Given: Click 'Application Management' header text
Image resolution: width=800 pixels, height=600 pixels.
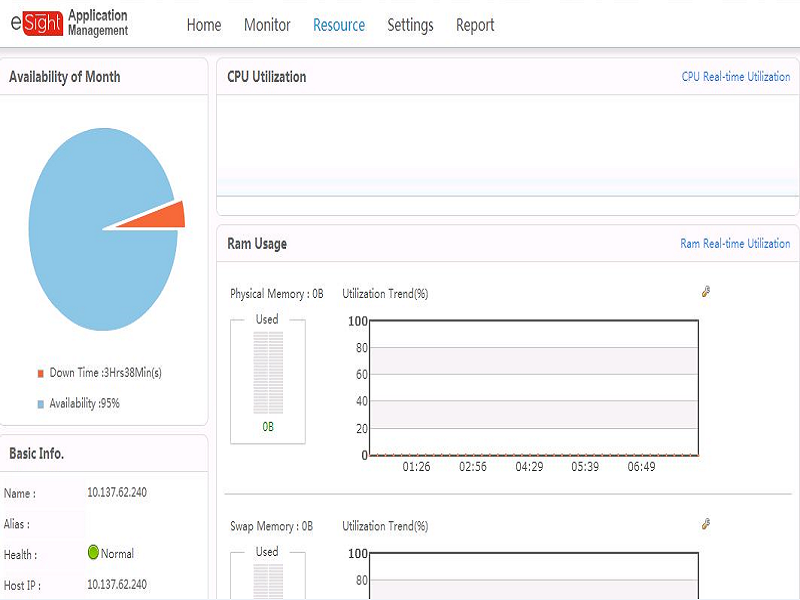Looking at the screenshot, I should click(98, 23).
